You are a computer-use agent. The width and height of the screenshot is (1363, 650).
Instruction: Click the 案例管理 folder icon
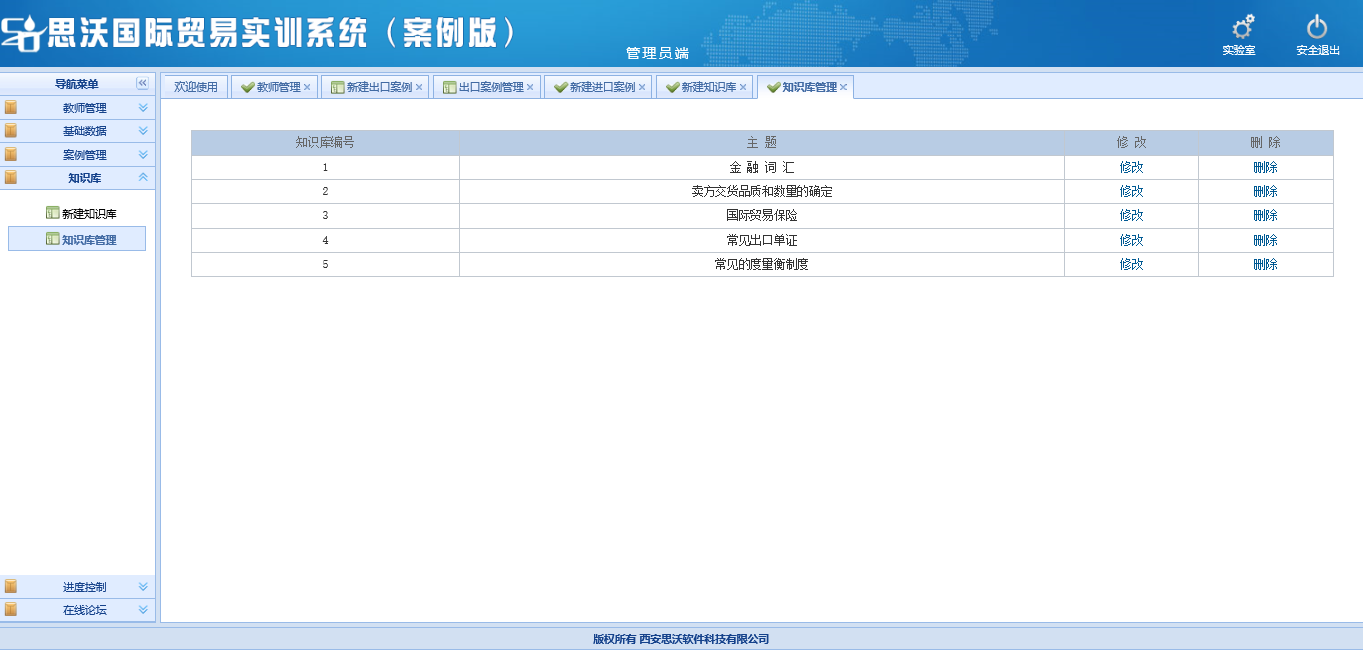click(x=11, y=155)
